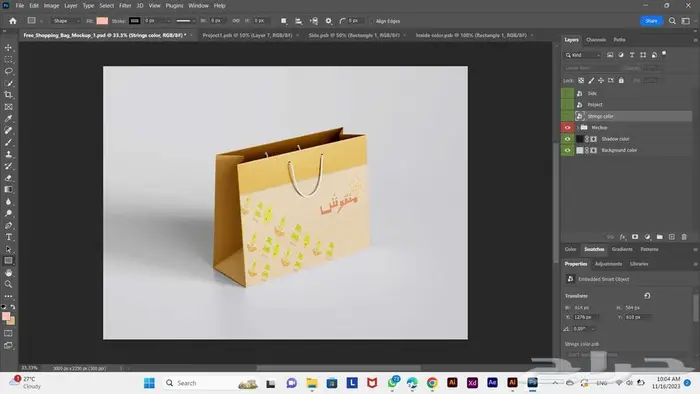
Task: Create a new group folder icon
Action: pyautogui.click(x=659, y=237)
